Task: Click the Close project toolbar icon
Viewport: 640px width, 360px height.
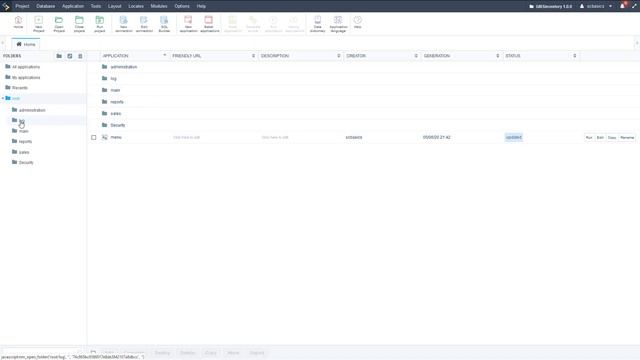Action: click(79, 24)
